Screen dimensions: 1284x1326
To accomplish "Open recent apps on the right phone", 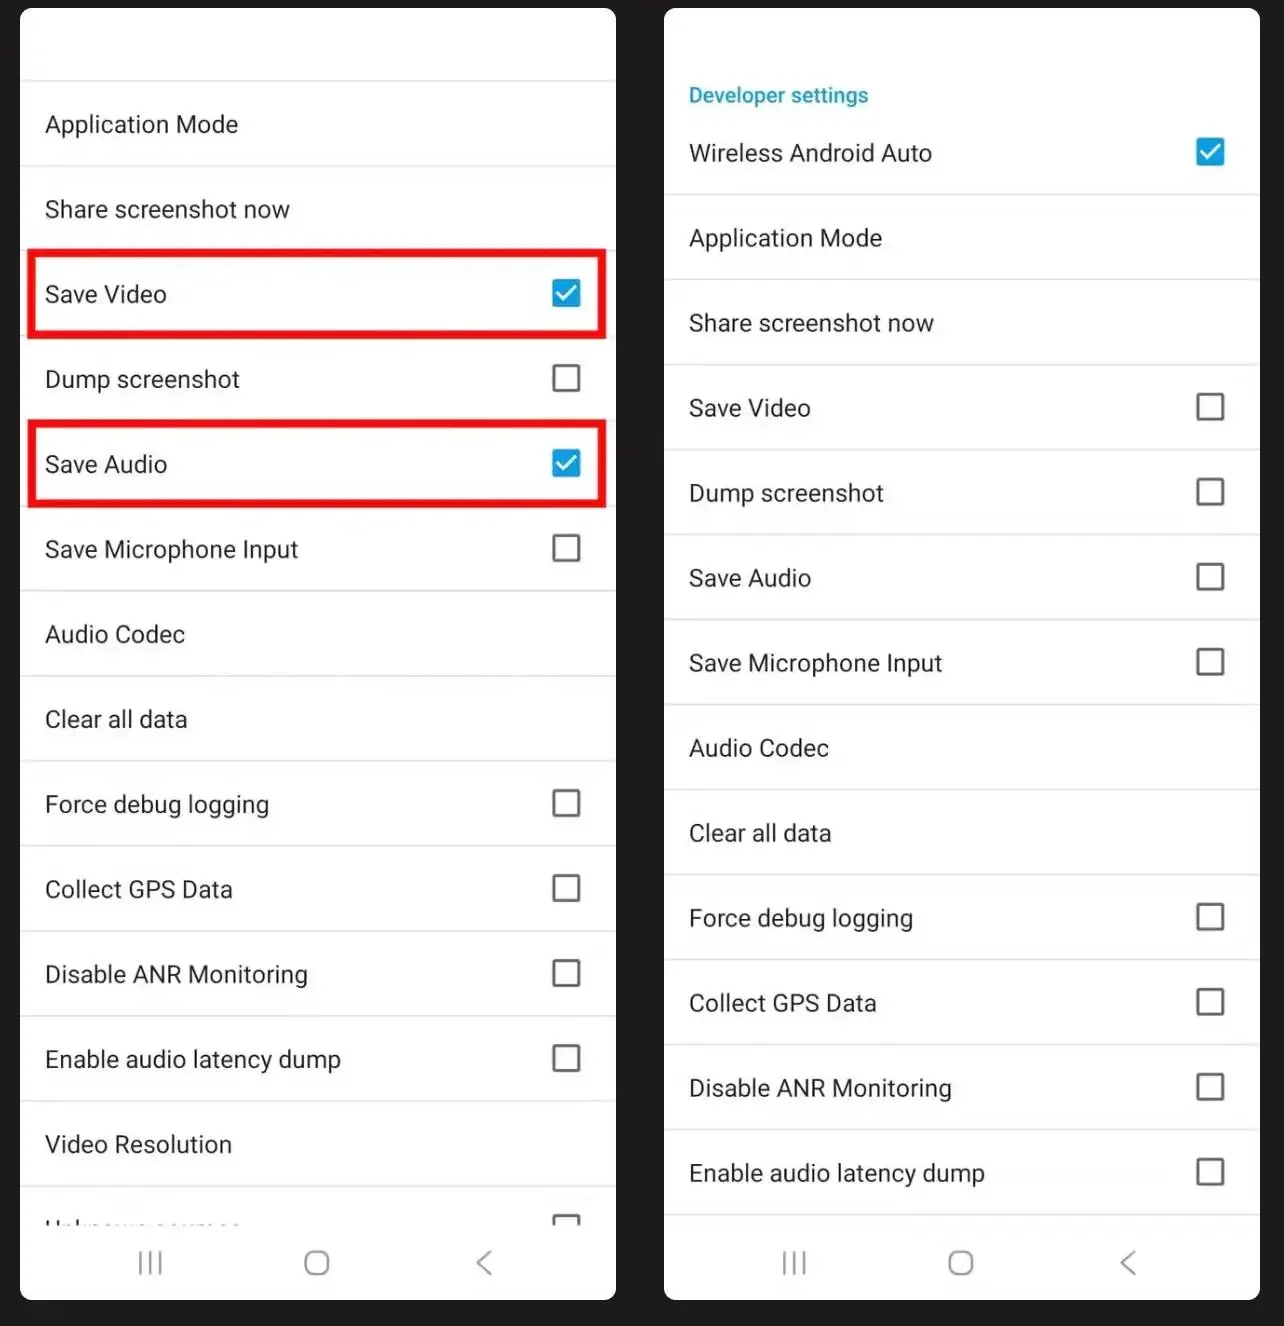I will (794, 1263).
